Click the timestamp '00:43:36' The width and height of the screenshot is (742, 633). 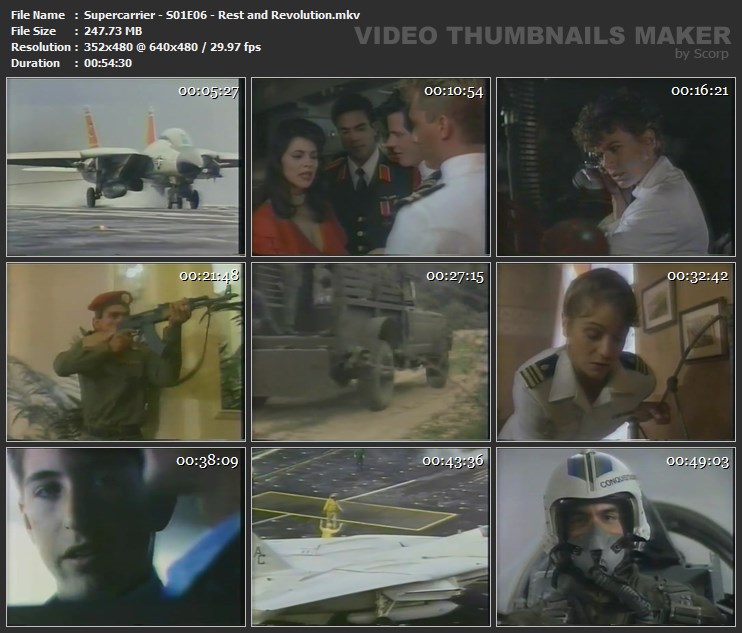point(453,461)
